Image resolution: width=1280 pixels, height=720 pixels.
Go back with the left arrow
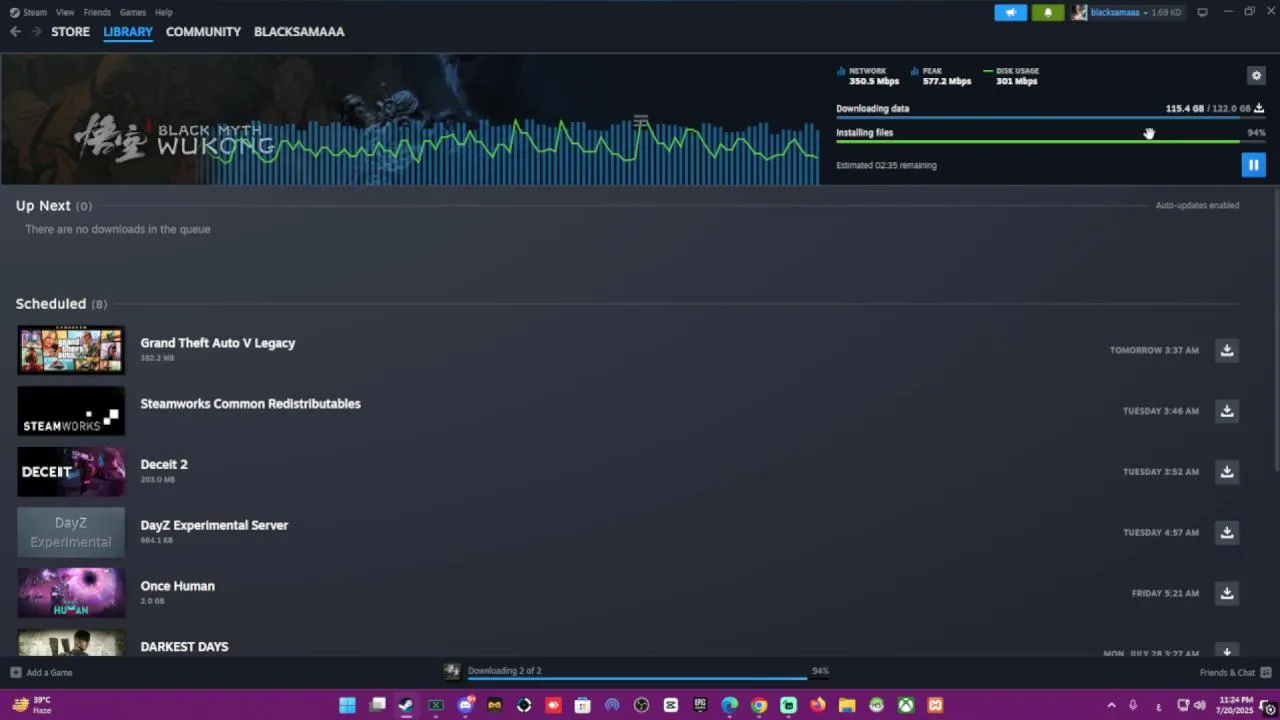pyautogui.click(x=15, y=32)
